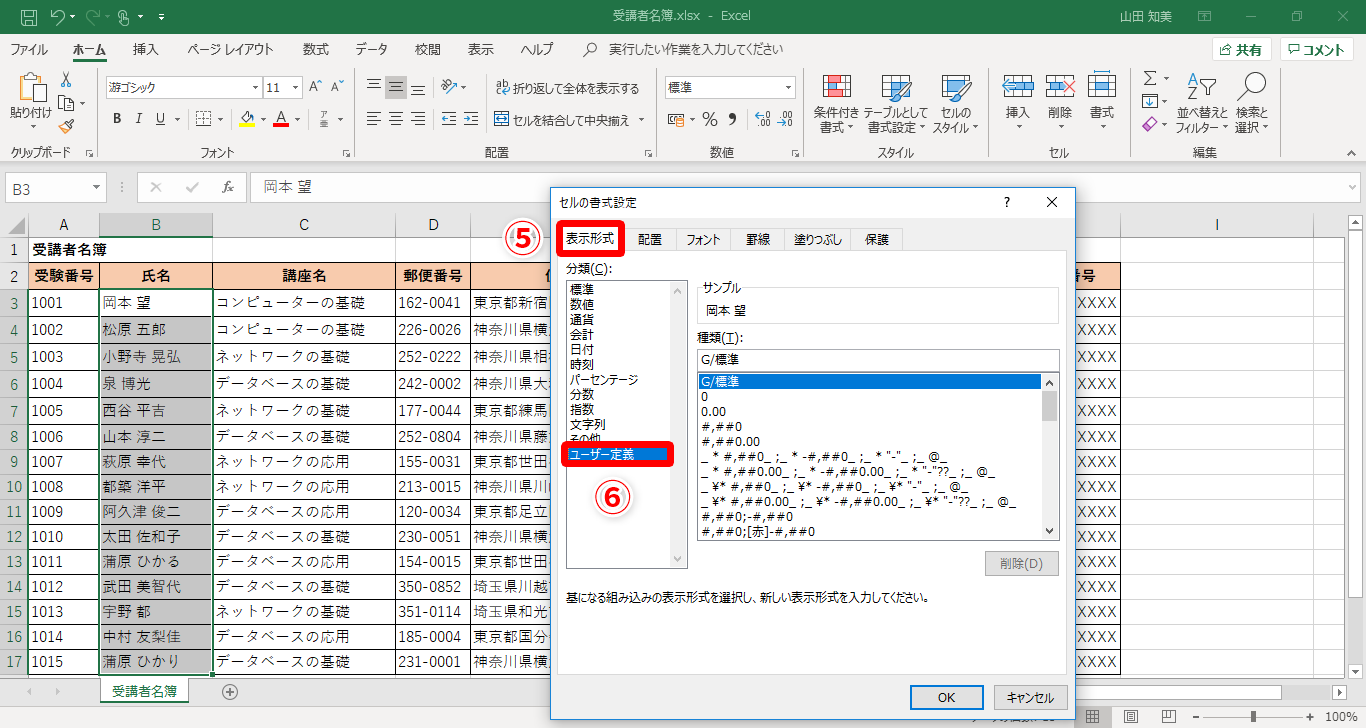This screenshot has width=1366, height=728.
Task: Click the search box 実行したい作業を入力してください
Action: [x=696, y=49]
